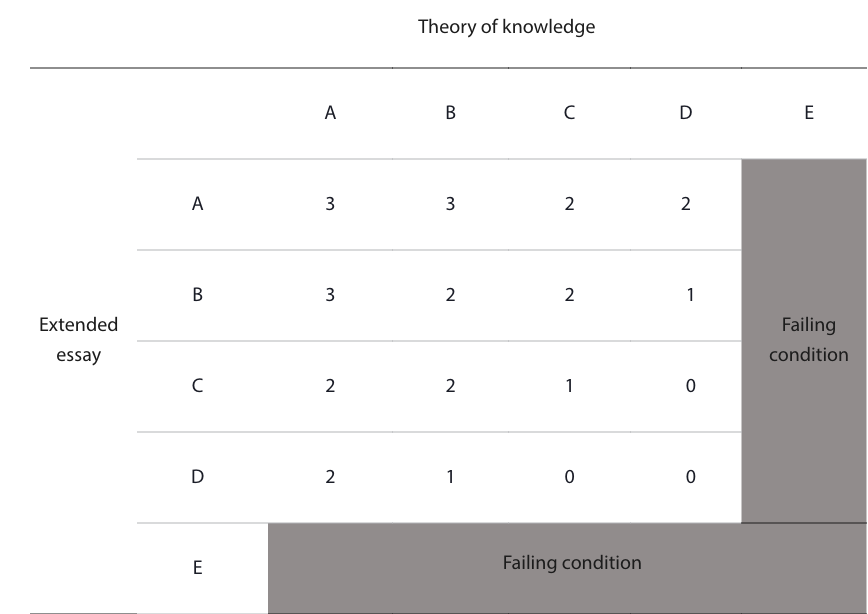Image resolution: width=868 pixels, height=614 pixels.
Task: Select the Extended essay row E label
Action: (198, 567)
